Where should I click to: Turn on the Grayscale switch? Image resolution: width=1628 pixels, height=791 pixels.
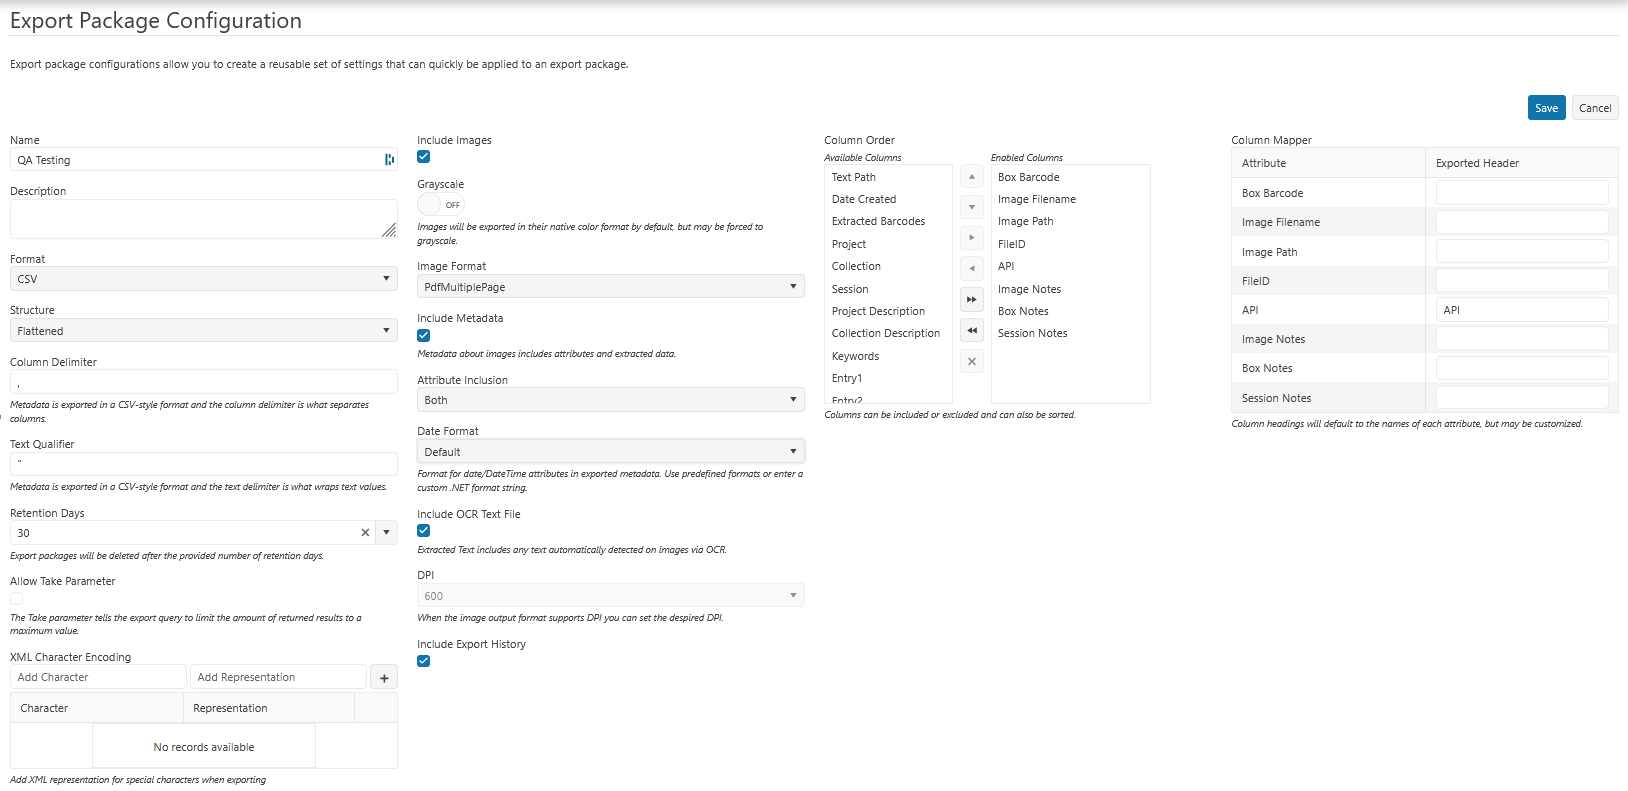tap(440, 205)
